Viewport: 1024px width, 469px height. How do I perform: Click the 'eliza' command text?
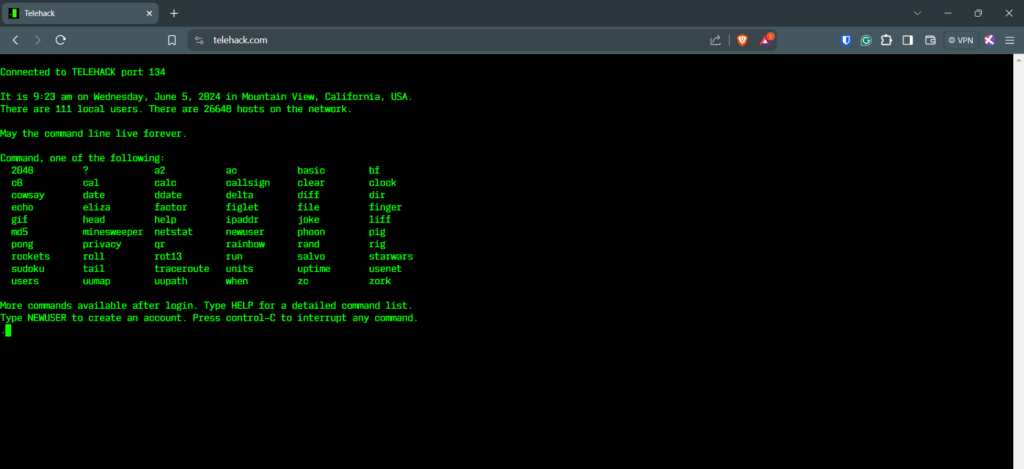coord(97,208)
